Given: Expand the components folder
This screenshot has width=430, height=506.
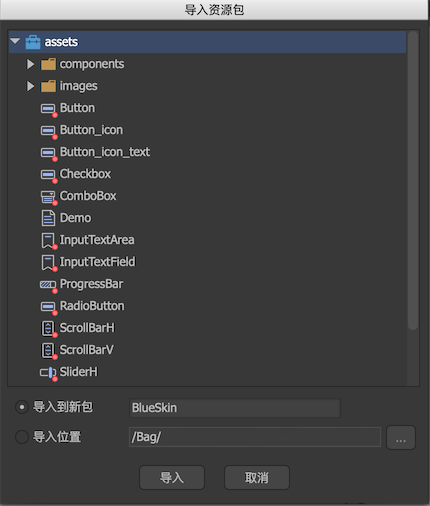Looking at the screenshot, I should (30, 64).
